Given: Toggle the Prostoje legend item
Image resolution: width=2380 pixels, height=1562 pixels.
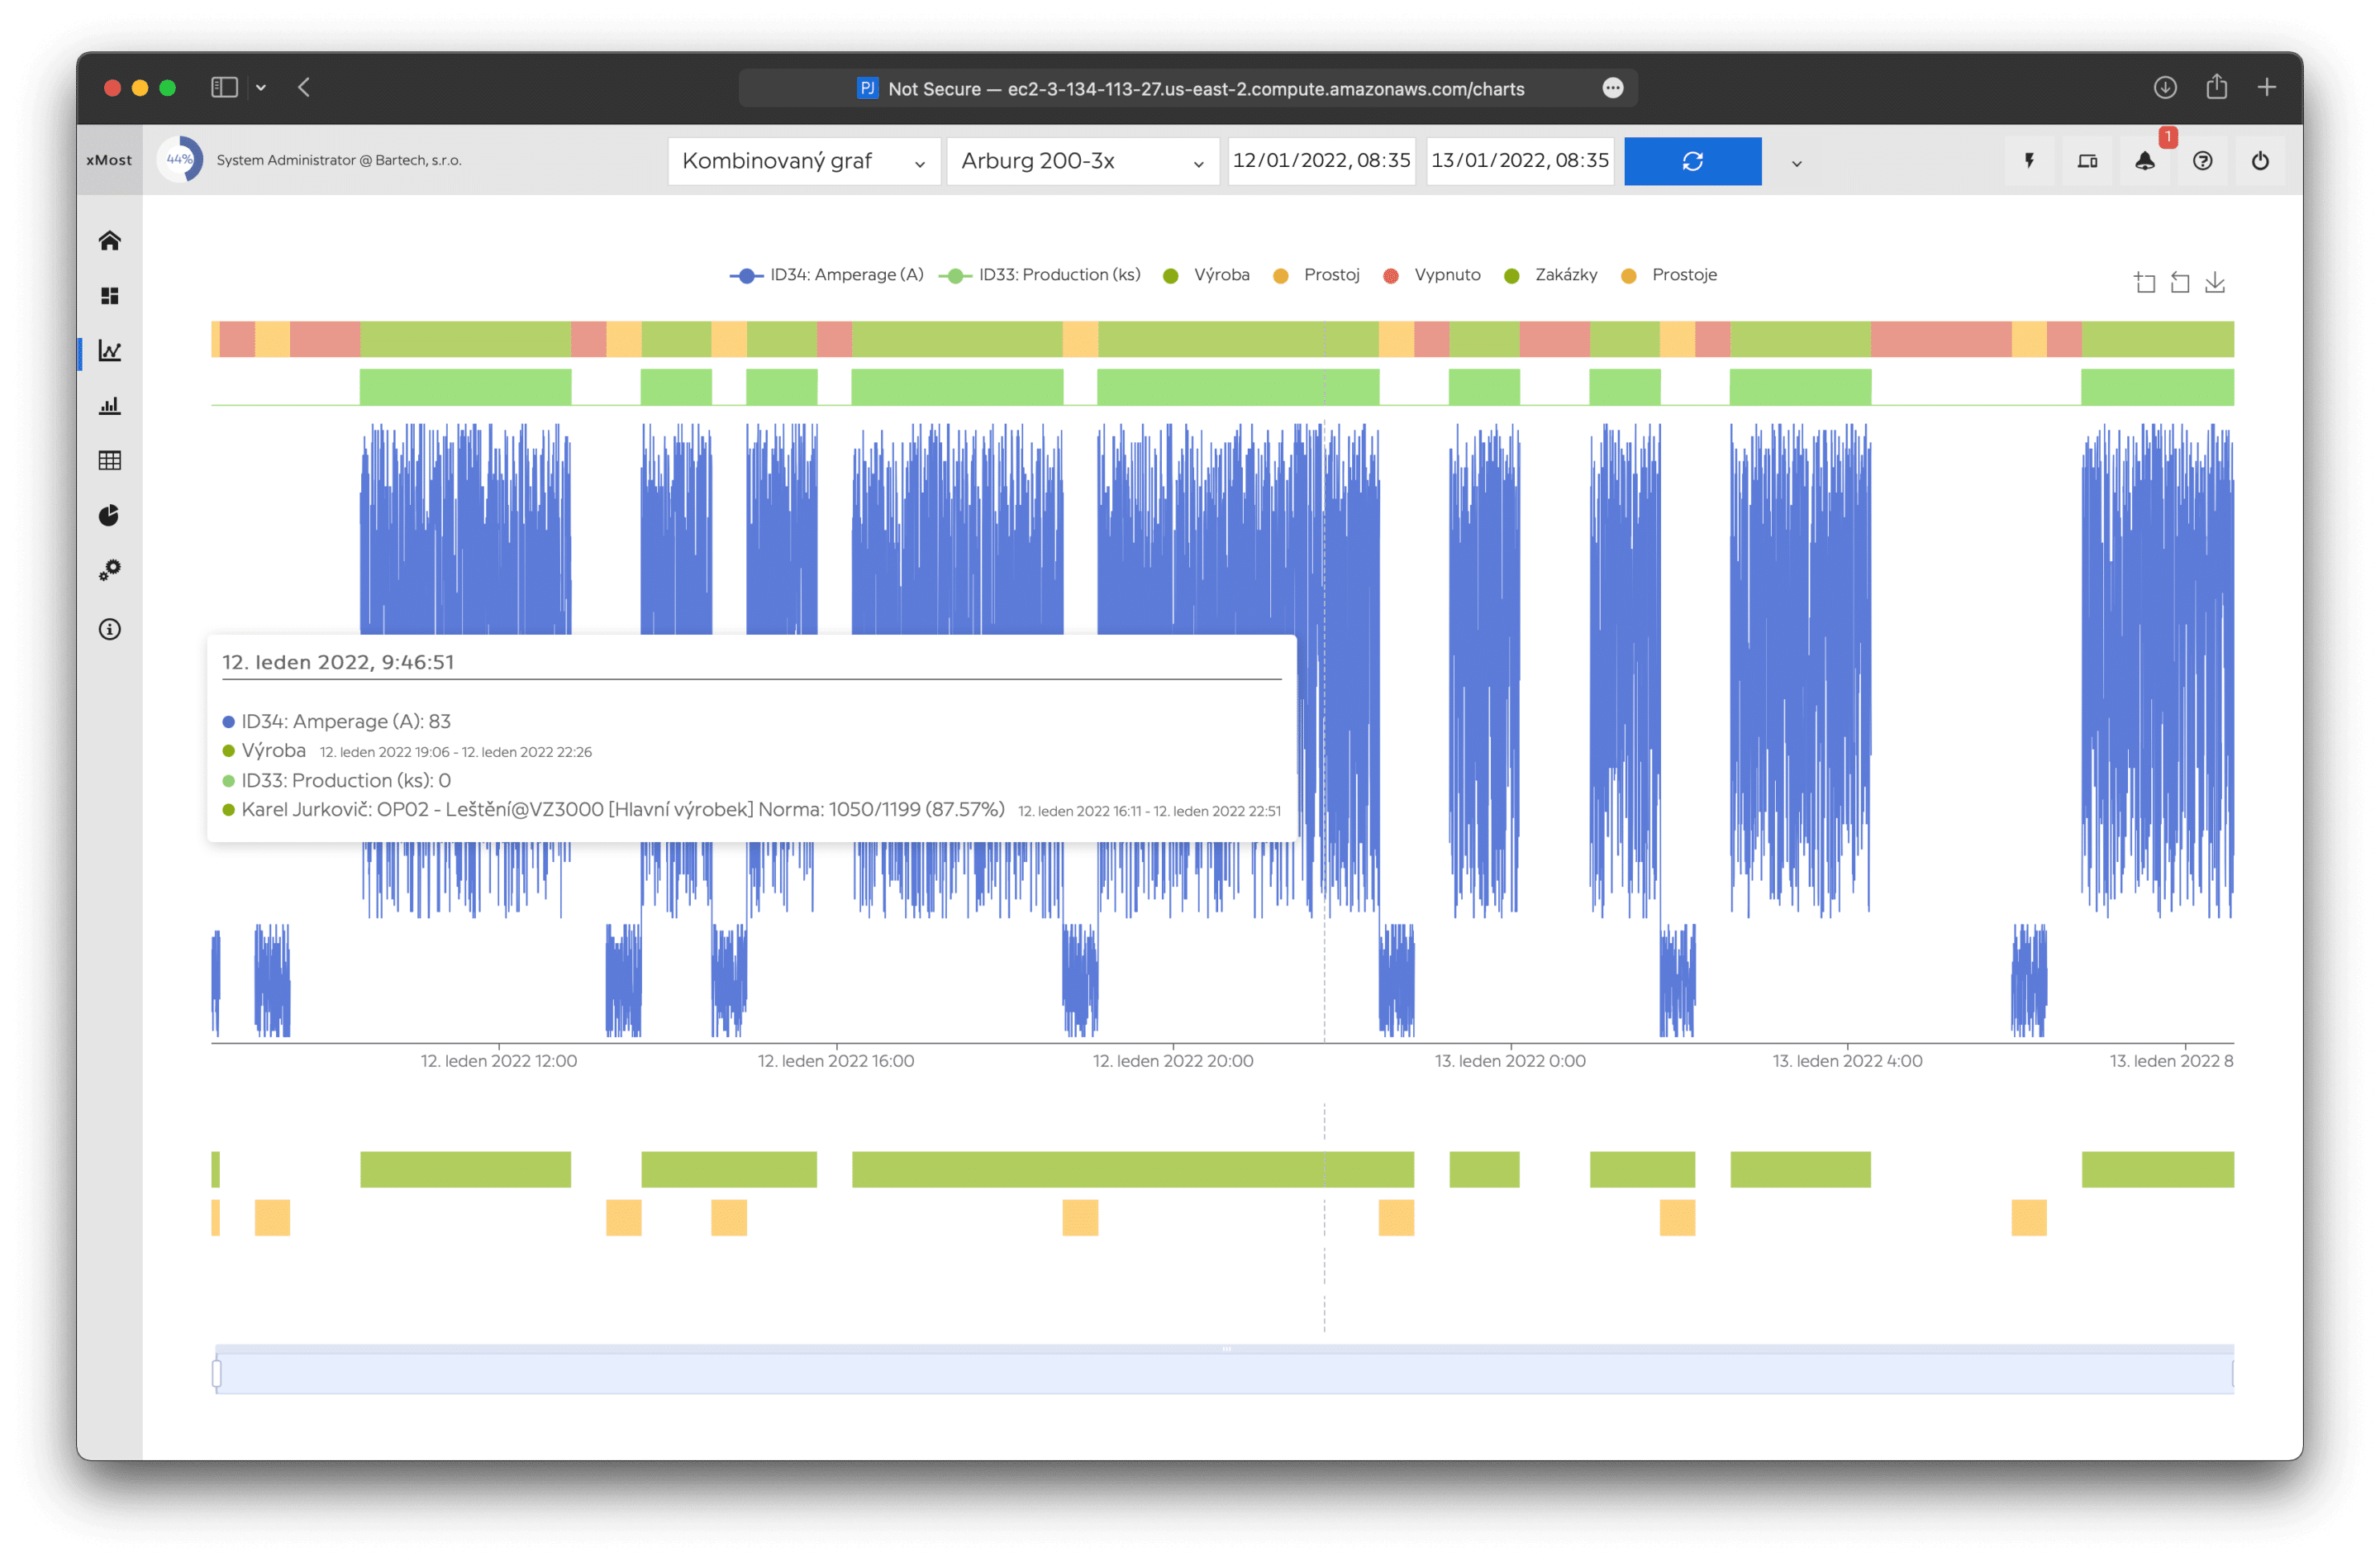Looking at the screenshot, I should click(1669, 275).
